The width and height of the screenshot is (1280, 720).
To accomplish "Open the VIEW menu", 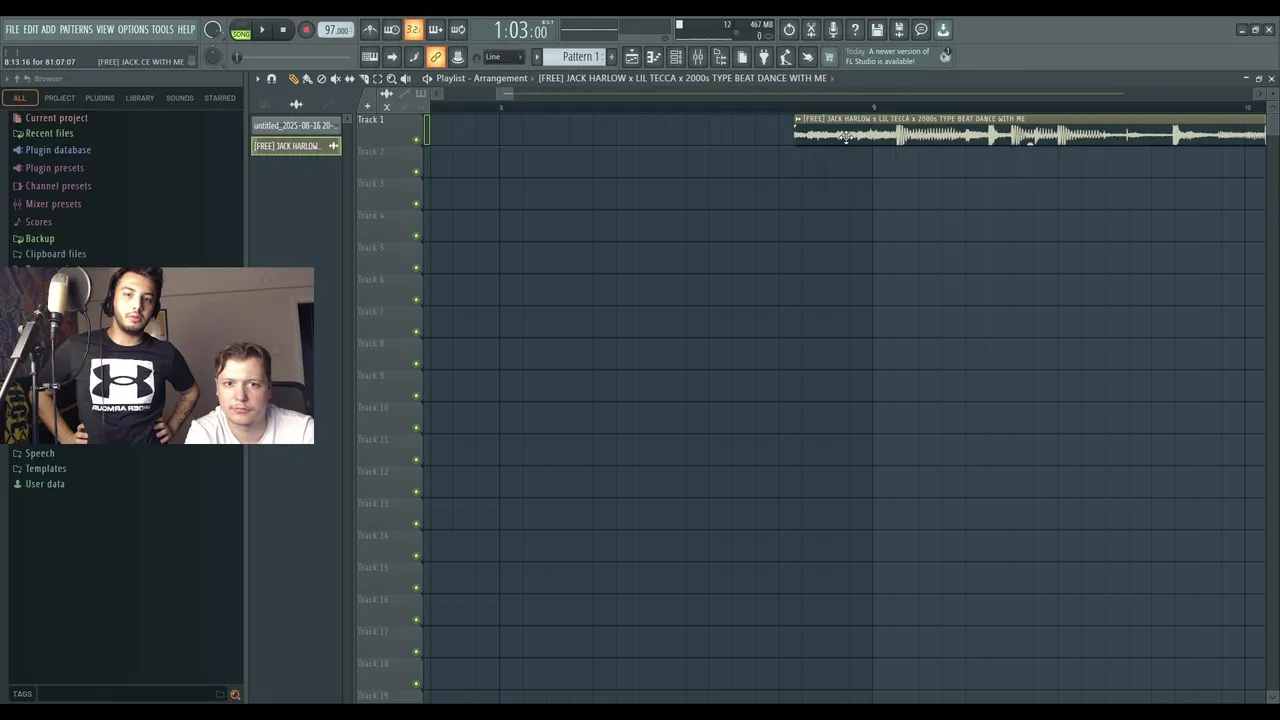I will [x=105, y=30].
